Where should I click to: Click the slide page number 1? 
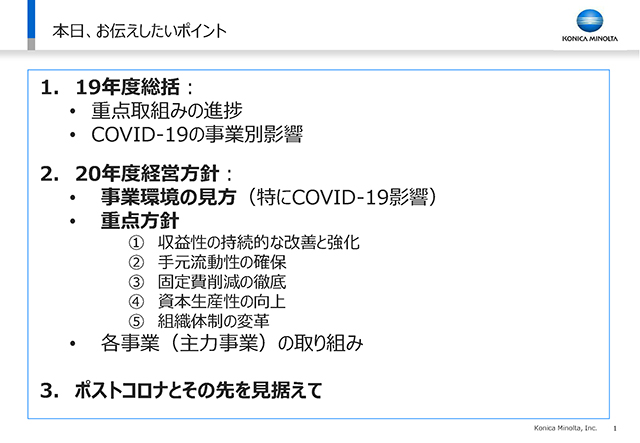pyautogui.click(x=615, y=428)
